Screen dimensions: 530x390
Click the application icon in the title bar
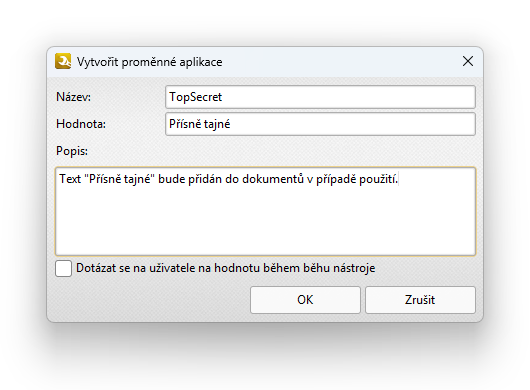point(63,61)
